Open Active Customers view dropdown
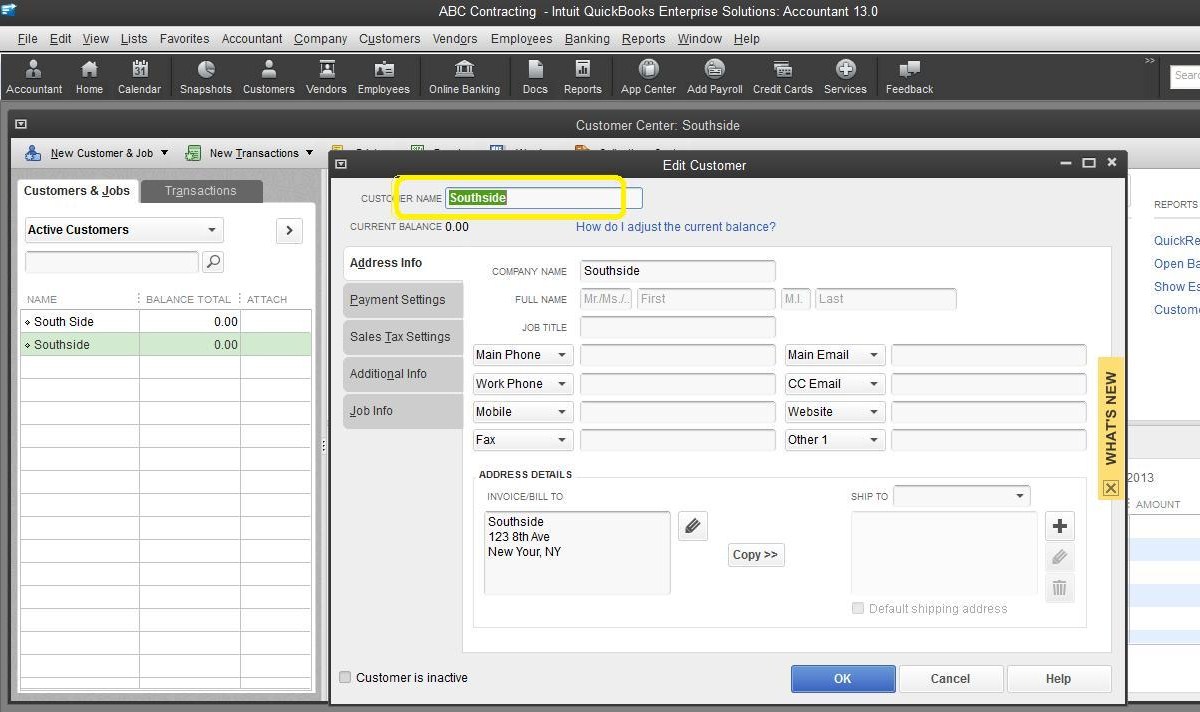 tap(124, 230)
